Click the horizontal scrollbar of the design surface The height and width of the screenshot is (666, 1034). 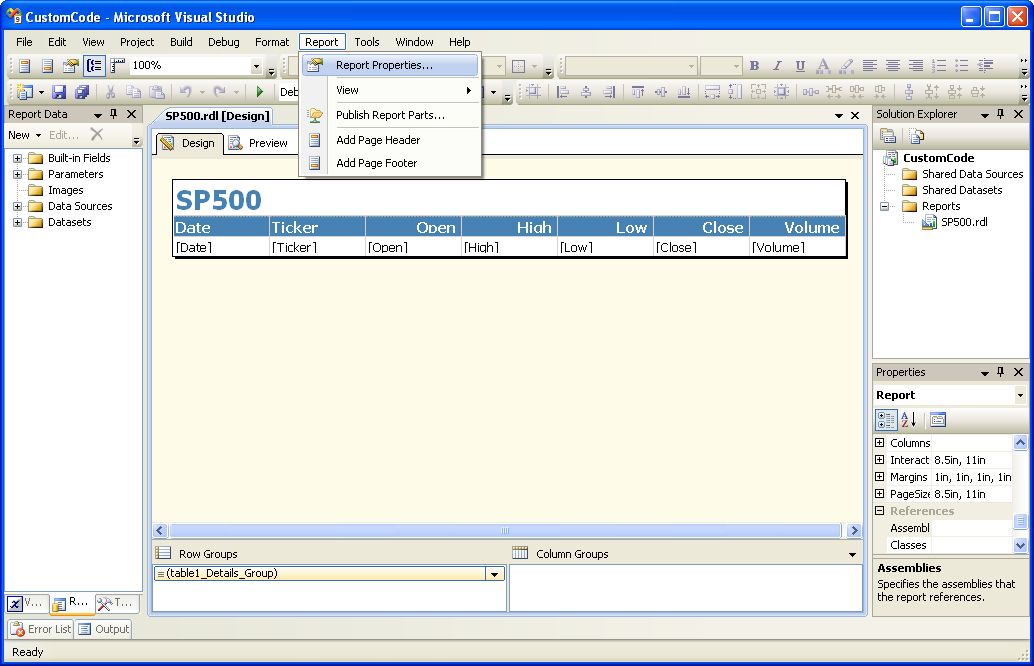pyautogui.click(x=505, y=531)
